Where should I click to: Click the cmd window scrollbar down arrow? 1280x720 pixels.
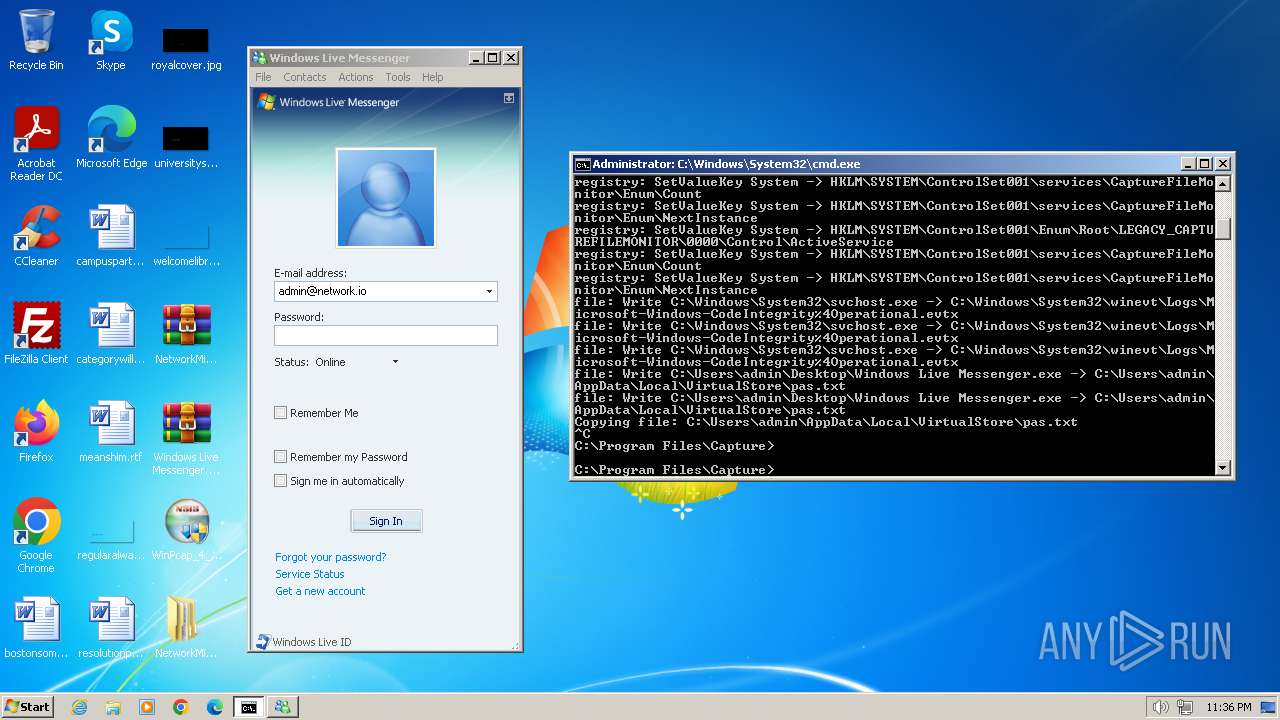tap(1223, 467)
